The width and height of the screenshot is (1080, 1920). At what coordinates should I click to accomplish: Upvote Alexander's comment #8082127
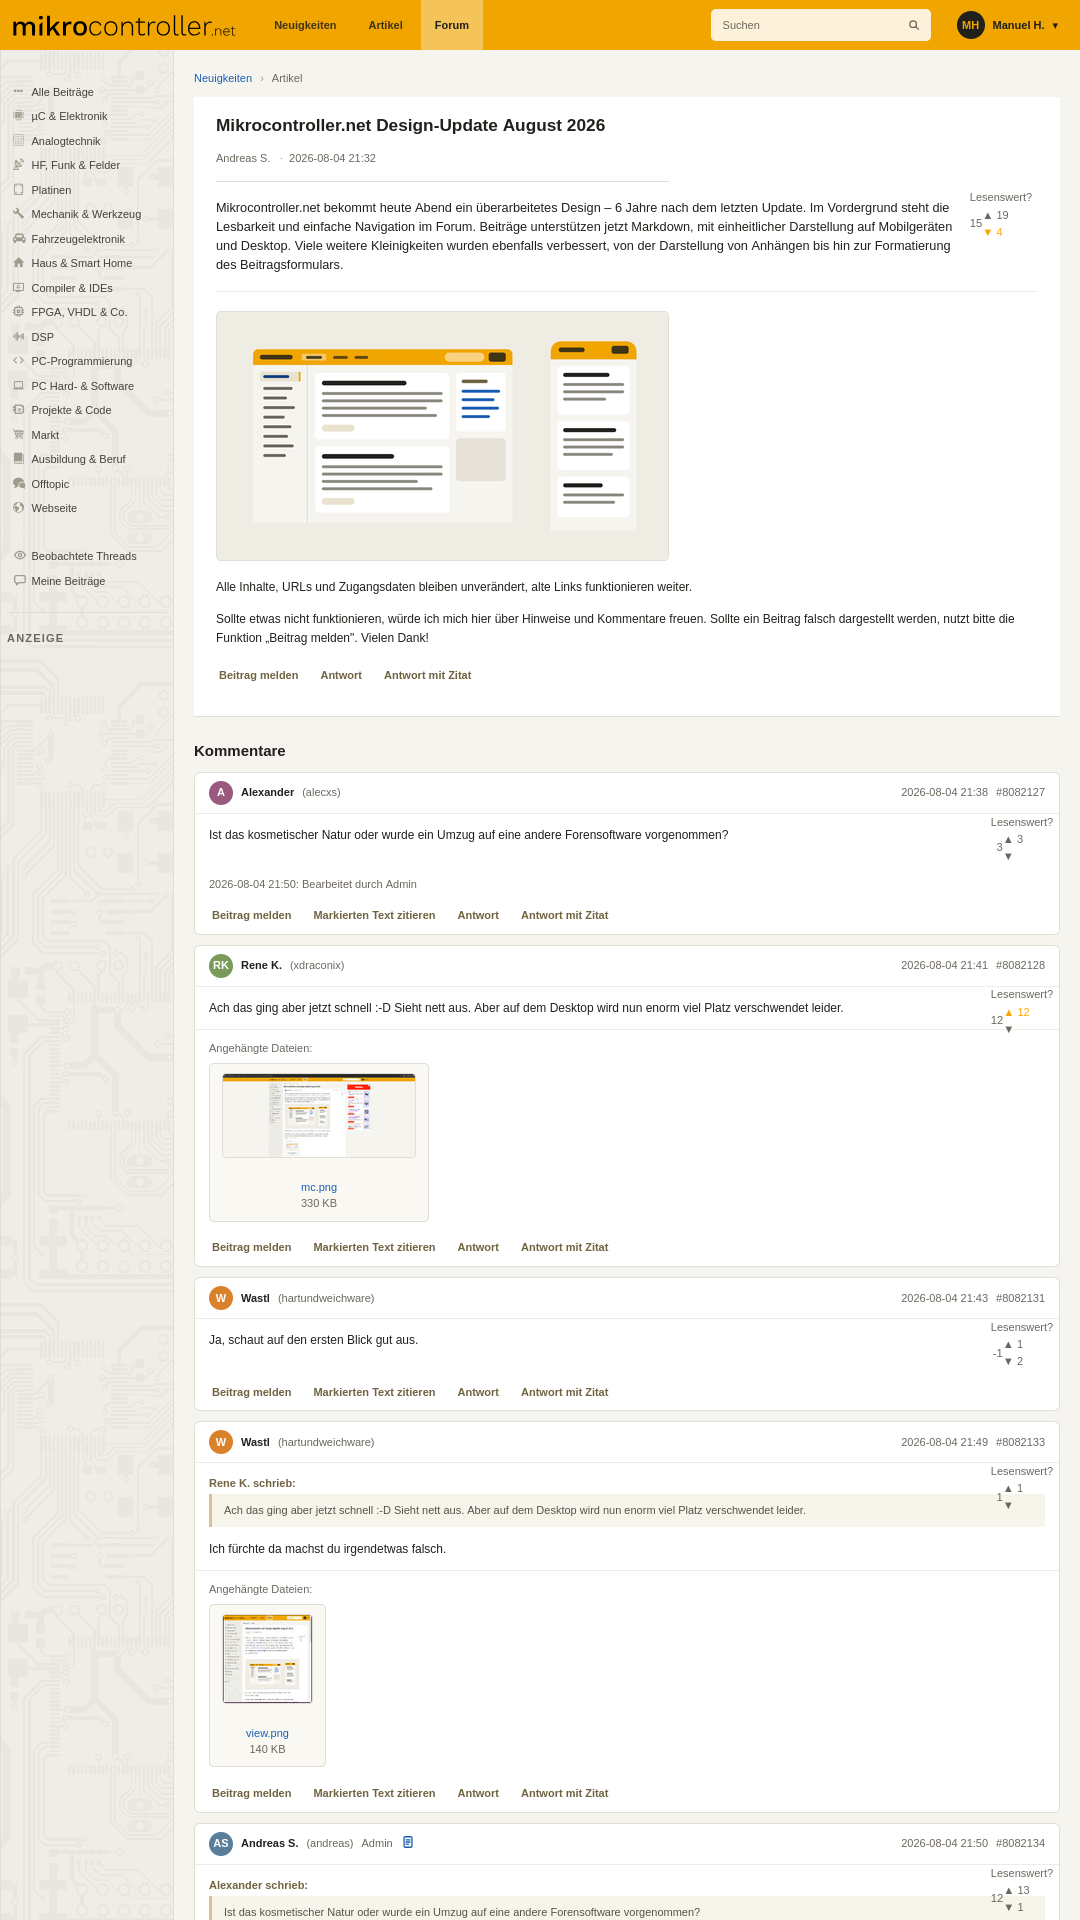pyautogui.click(x=1008, y=840)
